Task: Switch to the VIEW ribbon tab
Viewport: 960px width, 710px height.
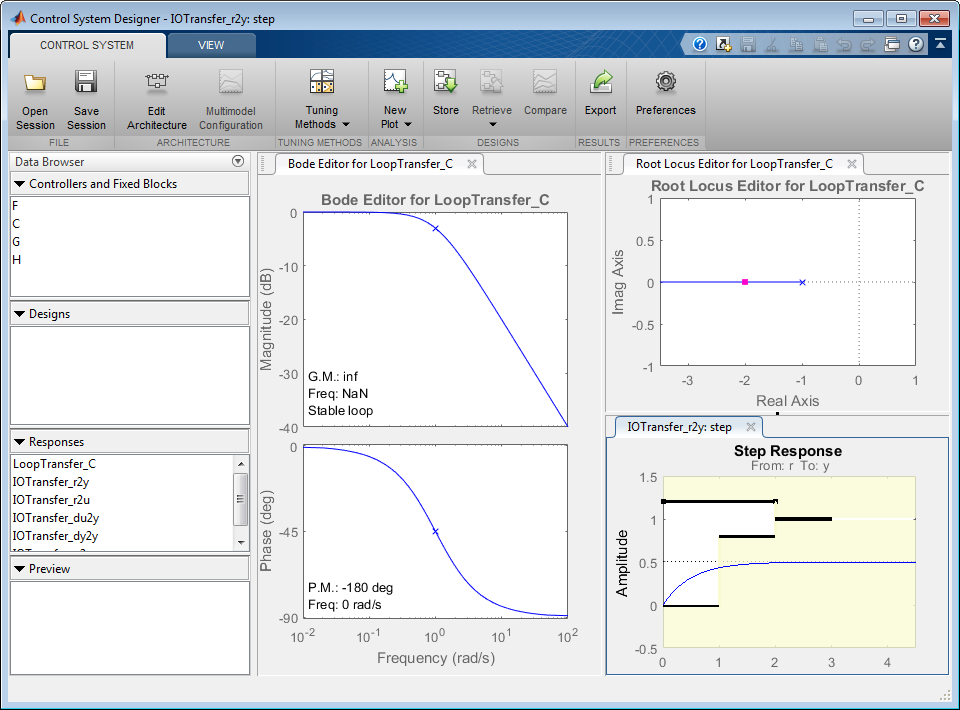Action: (x=211, y=45)
